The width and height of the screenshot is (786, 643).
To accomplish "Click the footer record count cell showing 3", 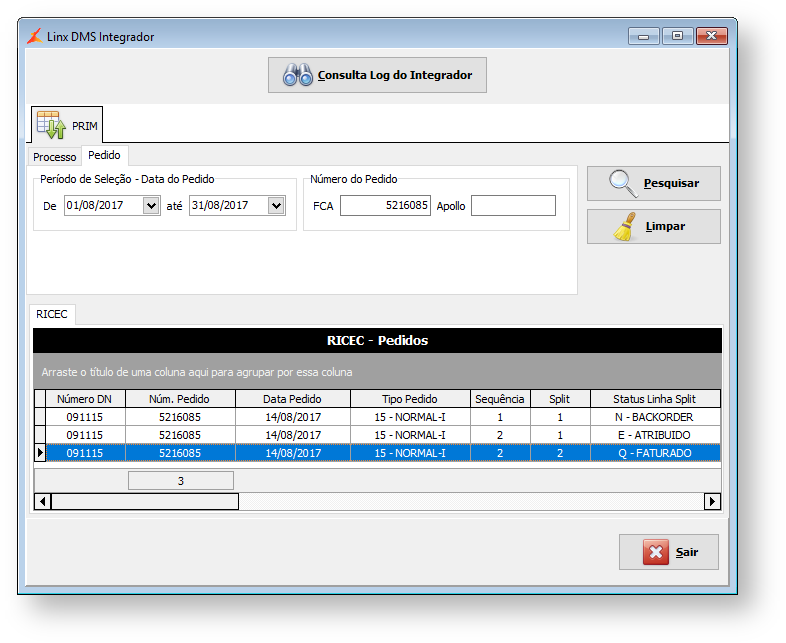I will tap(180, 481).
